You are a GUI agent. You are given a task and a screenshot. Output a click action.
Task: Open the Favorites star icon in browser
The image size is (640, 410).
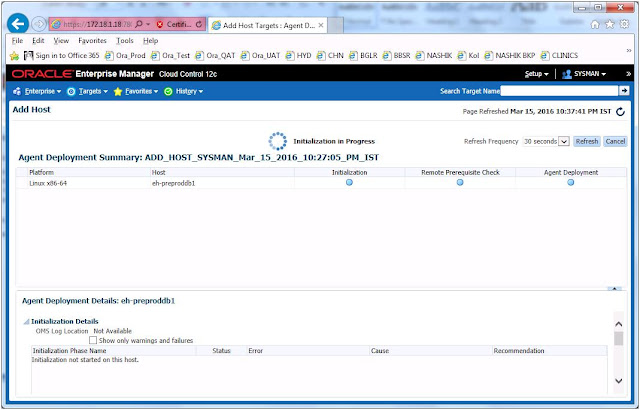point(610,24)
